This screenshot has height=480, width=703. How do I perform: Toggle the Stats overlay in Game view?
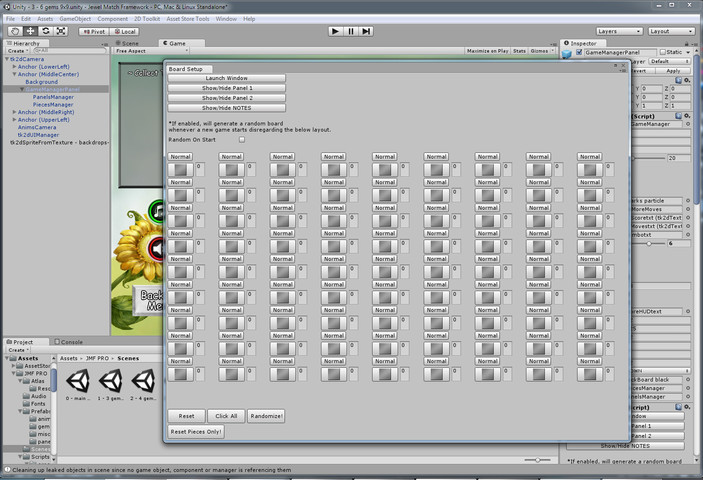[519, 51]
